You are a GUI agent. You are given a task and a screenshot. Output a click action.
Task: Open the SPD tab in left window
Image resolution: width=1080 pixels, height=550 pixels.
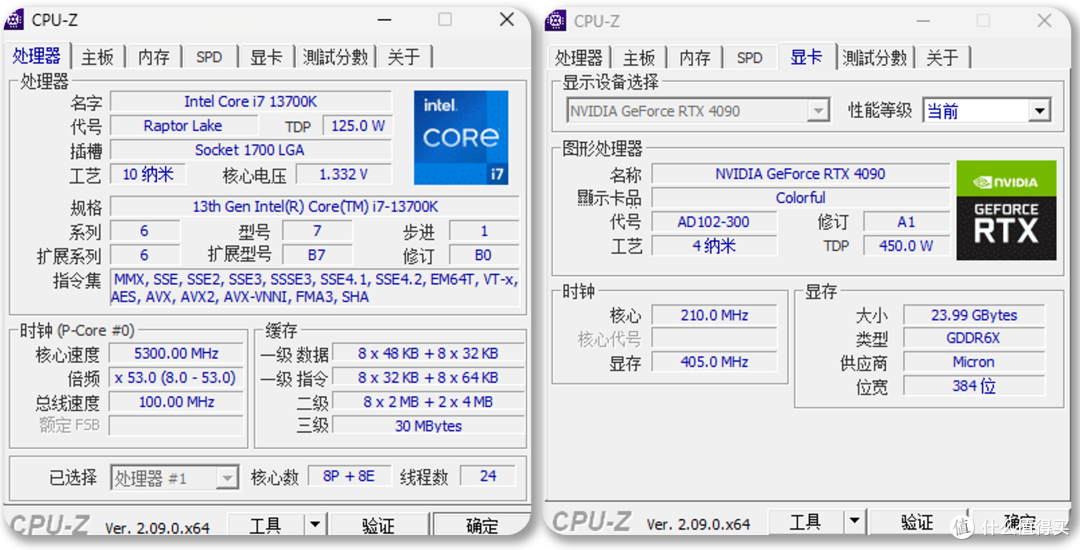(x=209, y=57)
